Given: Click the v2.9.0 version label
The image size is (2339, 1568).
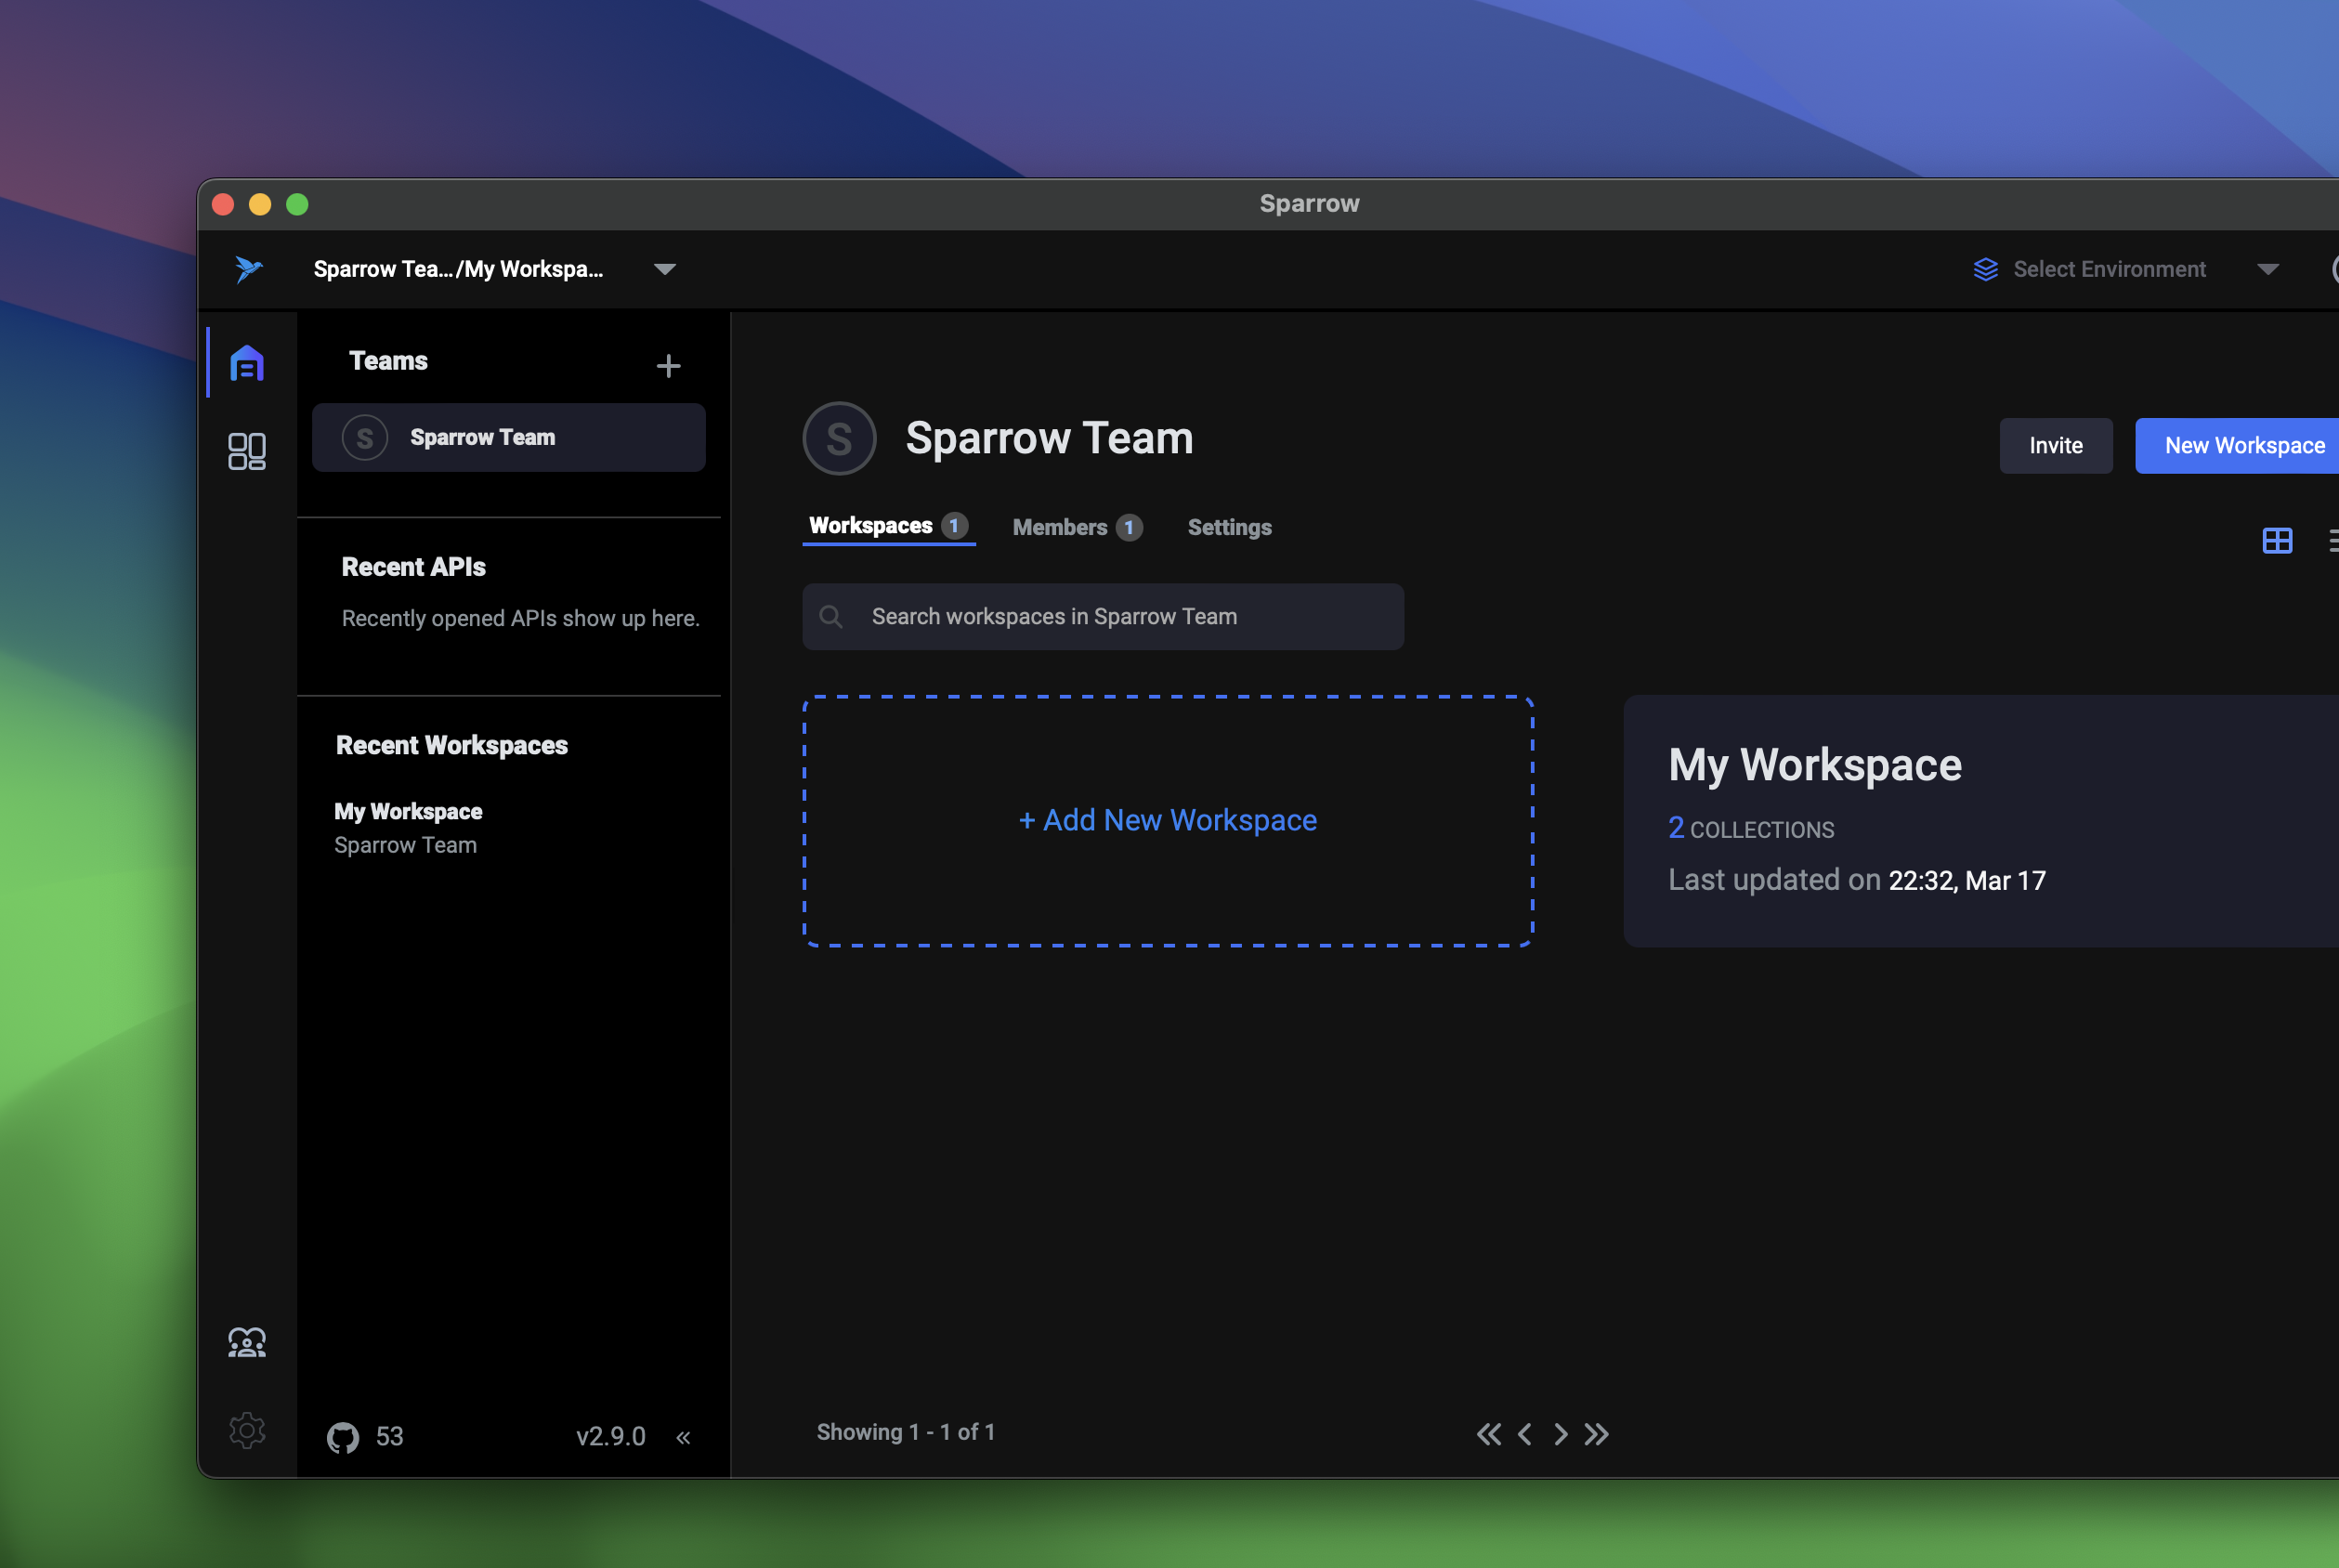Looking at the screenshot, I should (x=610, y=1437).
